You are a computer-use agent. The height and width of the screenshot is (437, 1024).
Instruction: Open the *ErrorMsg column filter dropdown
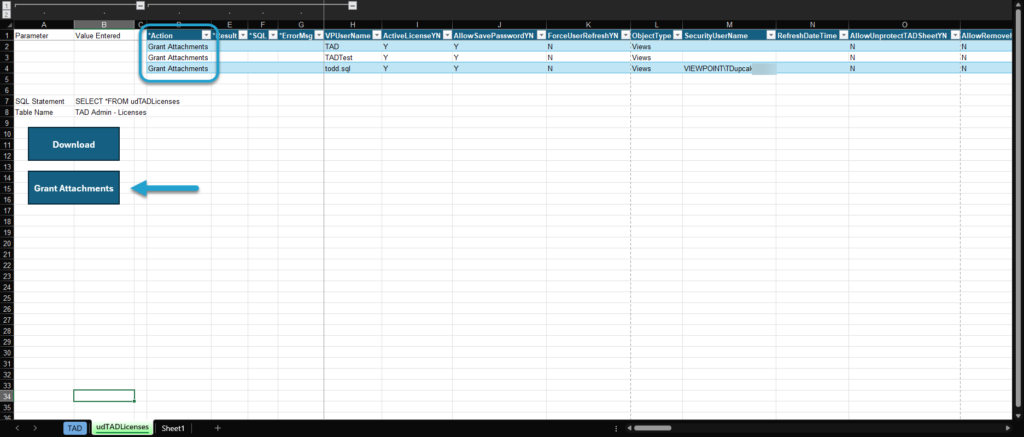(x=319, y=35)
